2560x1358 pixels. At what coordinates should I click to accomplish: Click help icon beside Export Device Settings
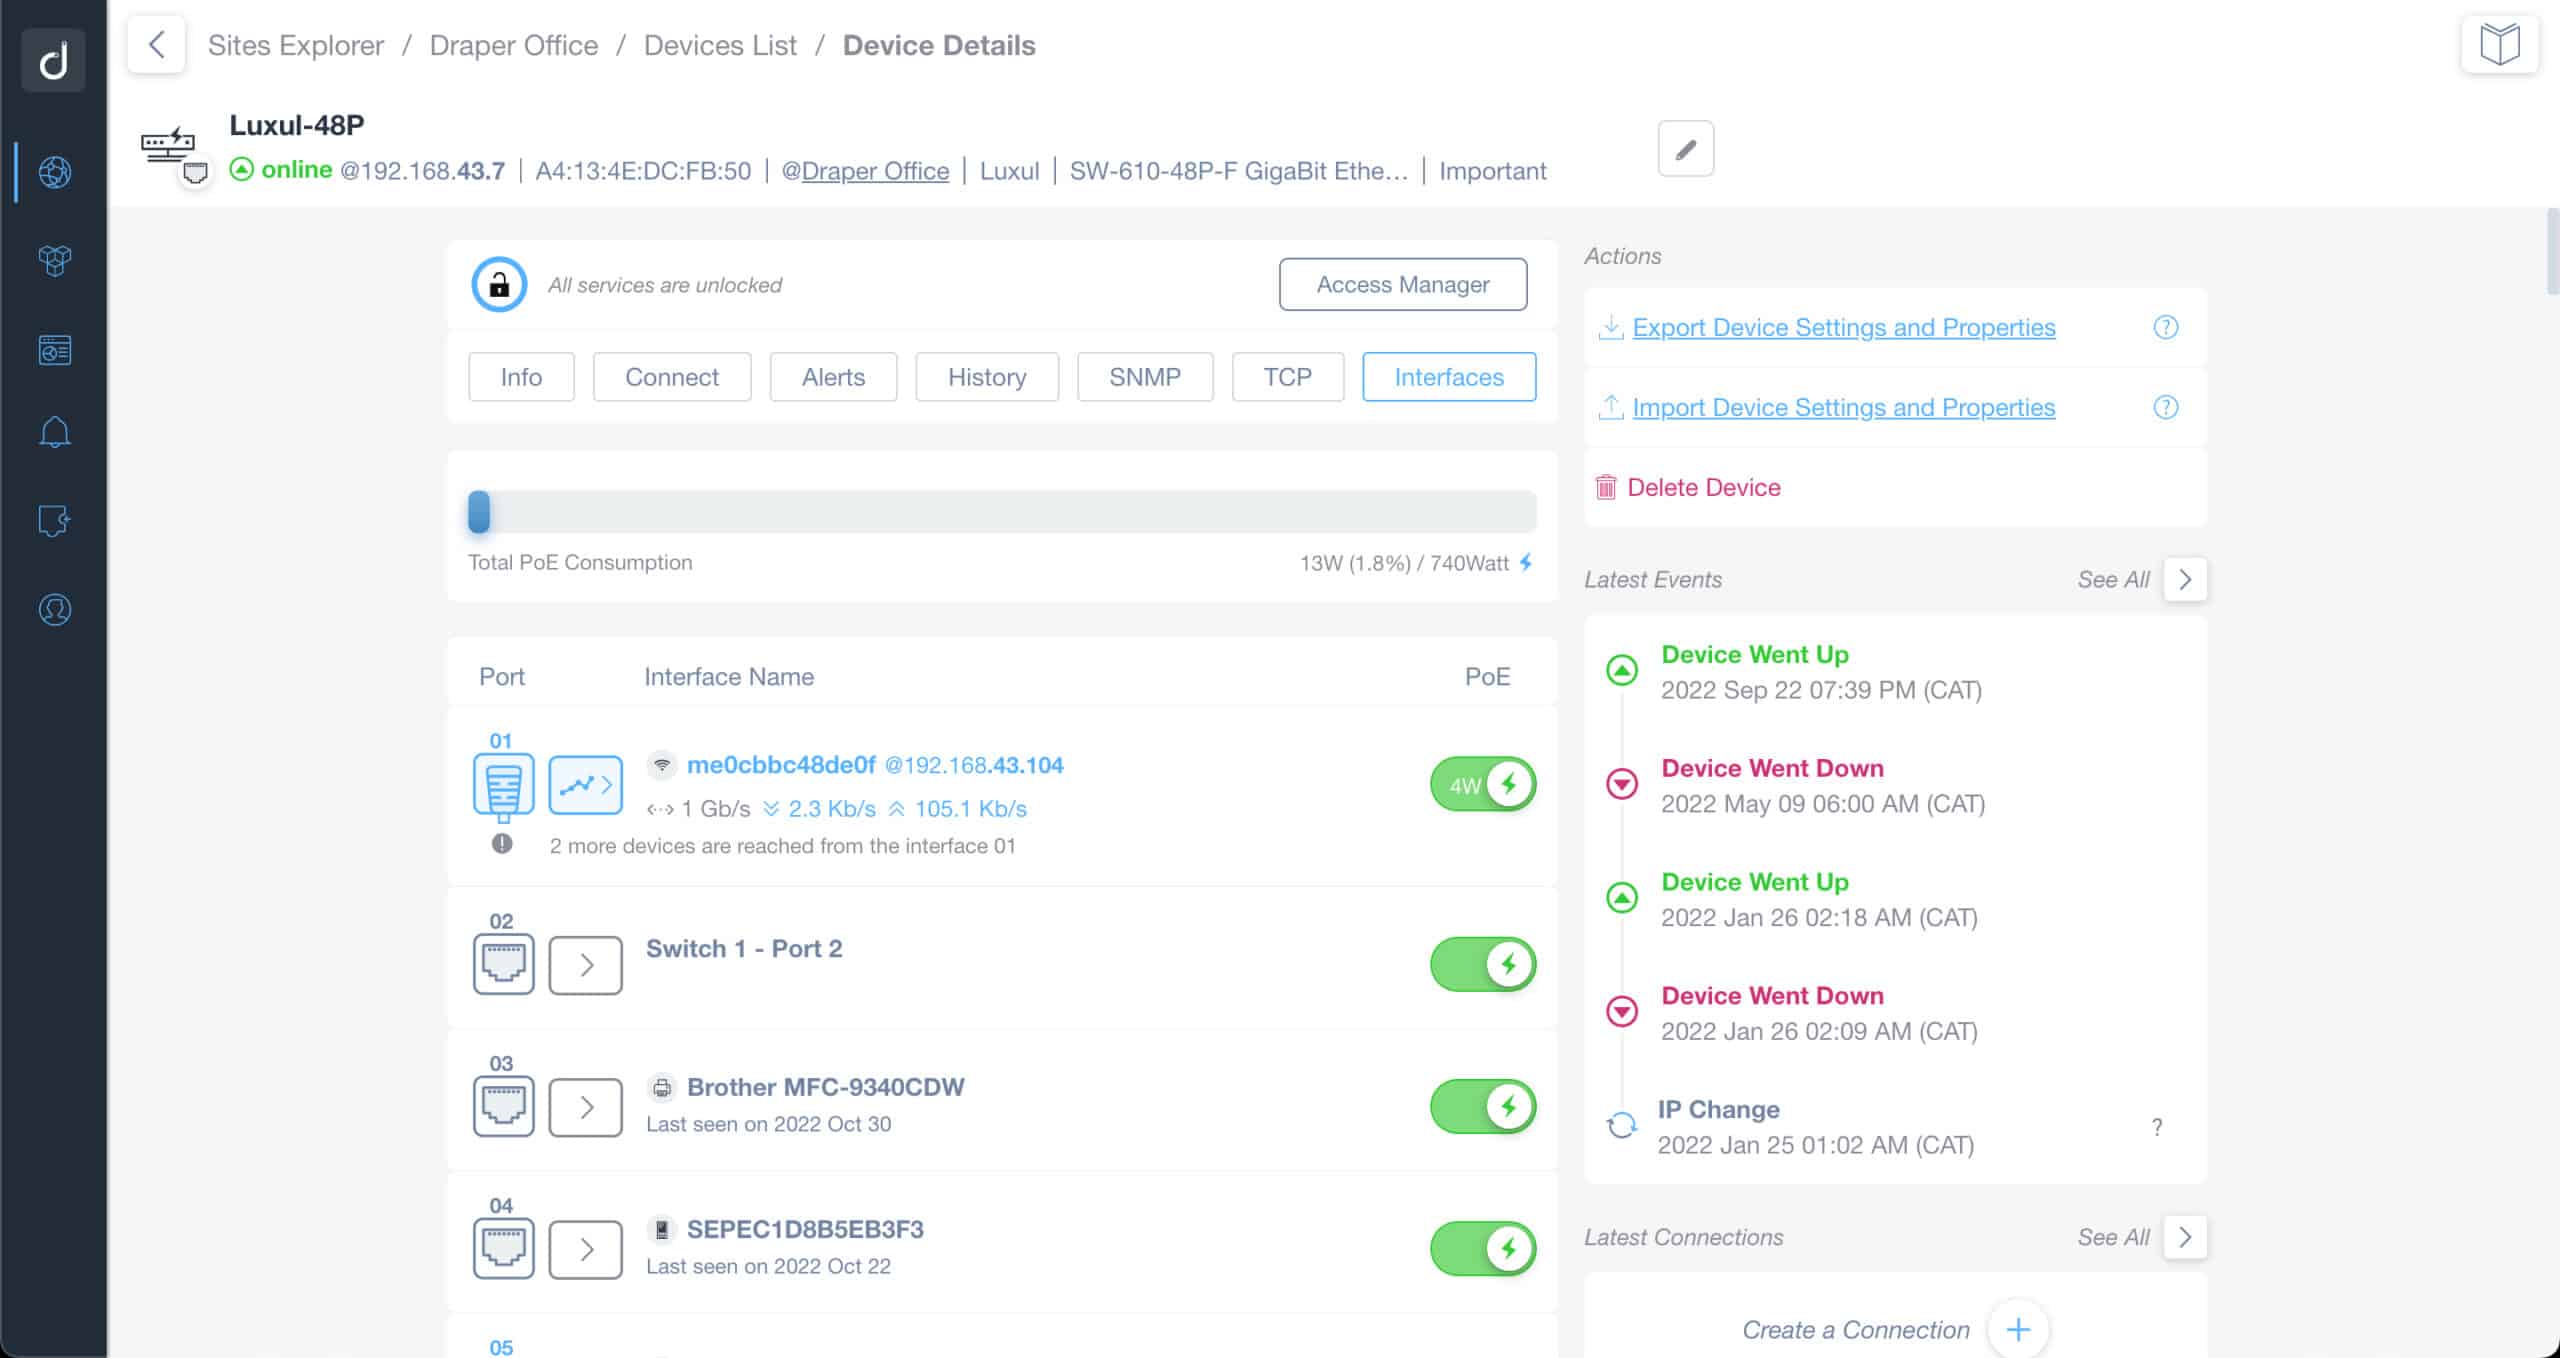click(2165, 328)
